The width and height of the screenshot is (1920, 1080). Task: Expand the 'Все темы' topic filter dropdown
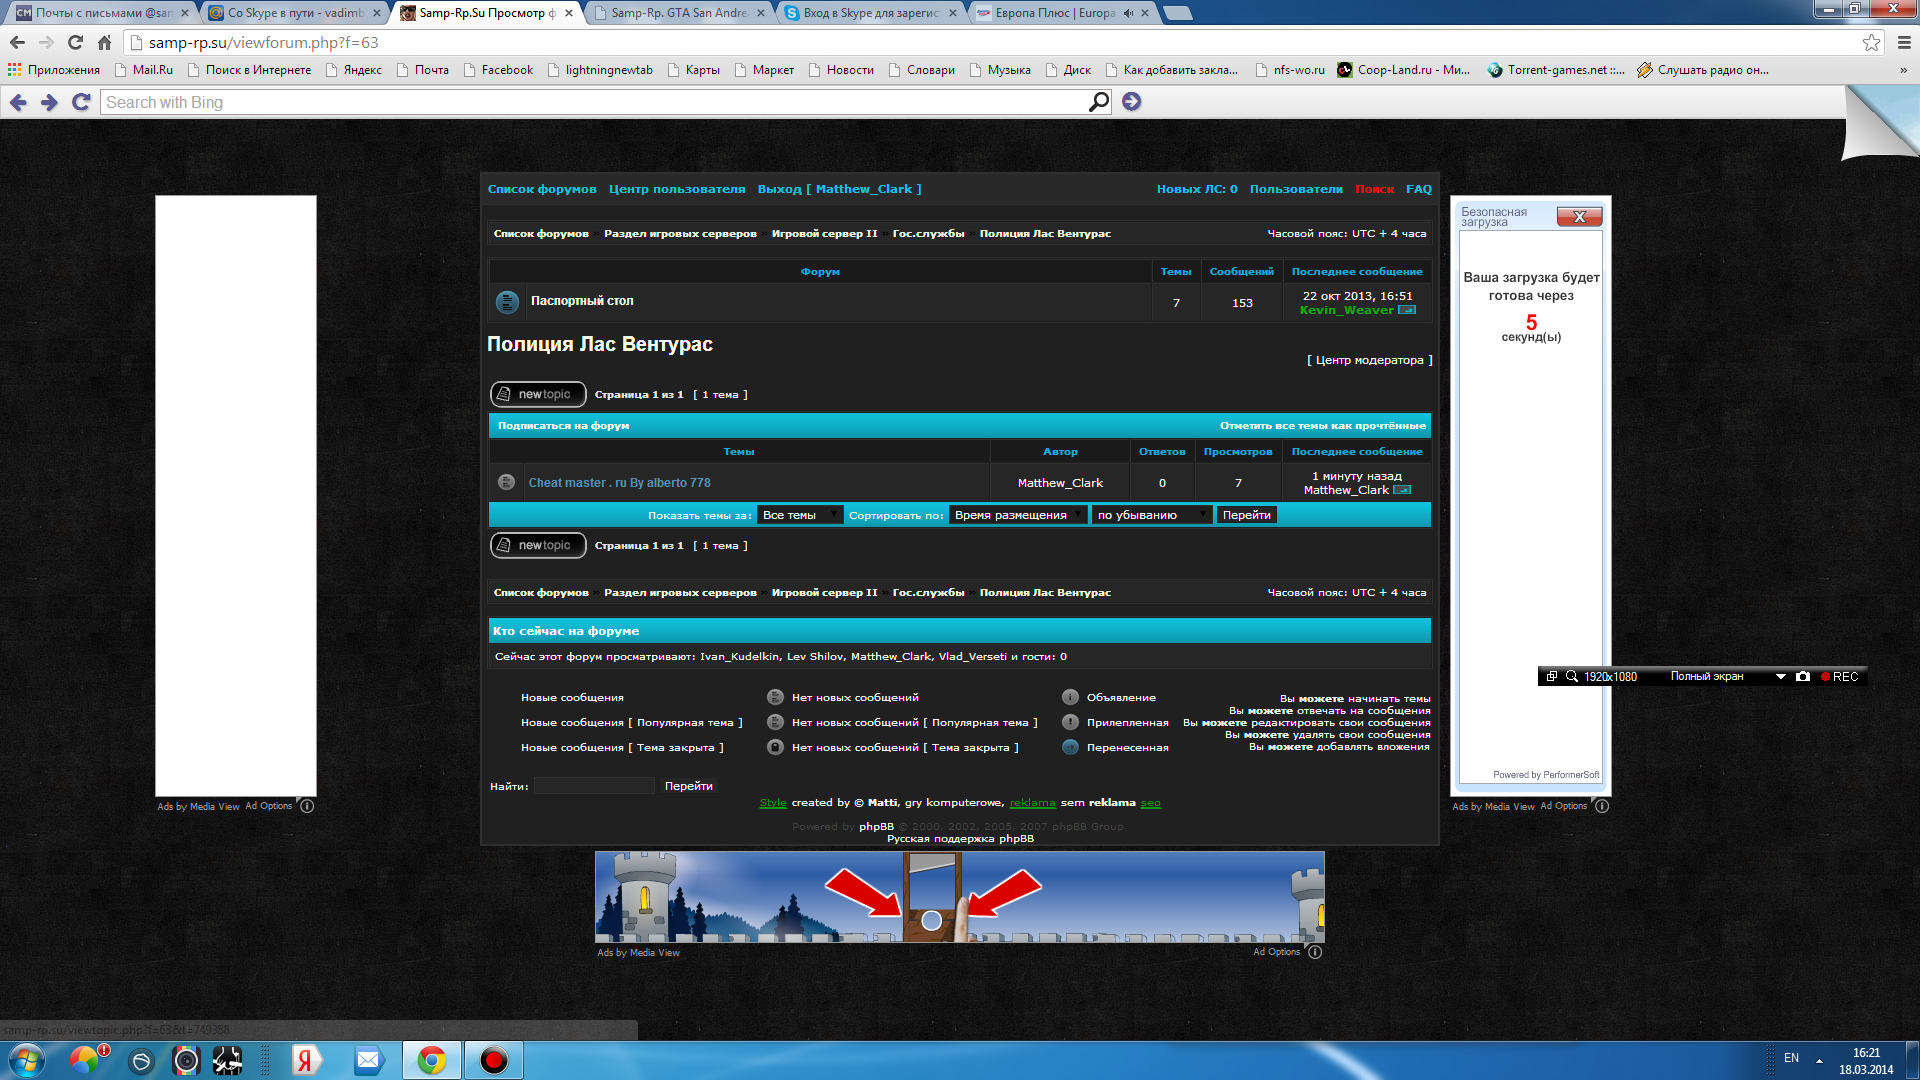pyautogui.click(x=799, y=515)
